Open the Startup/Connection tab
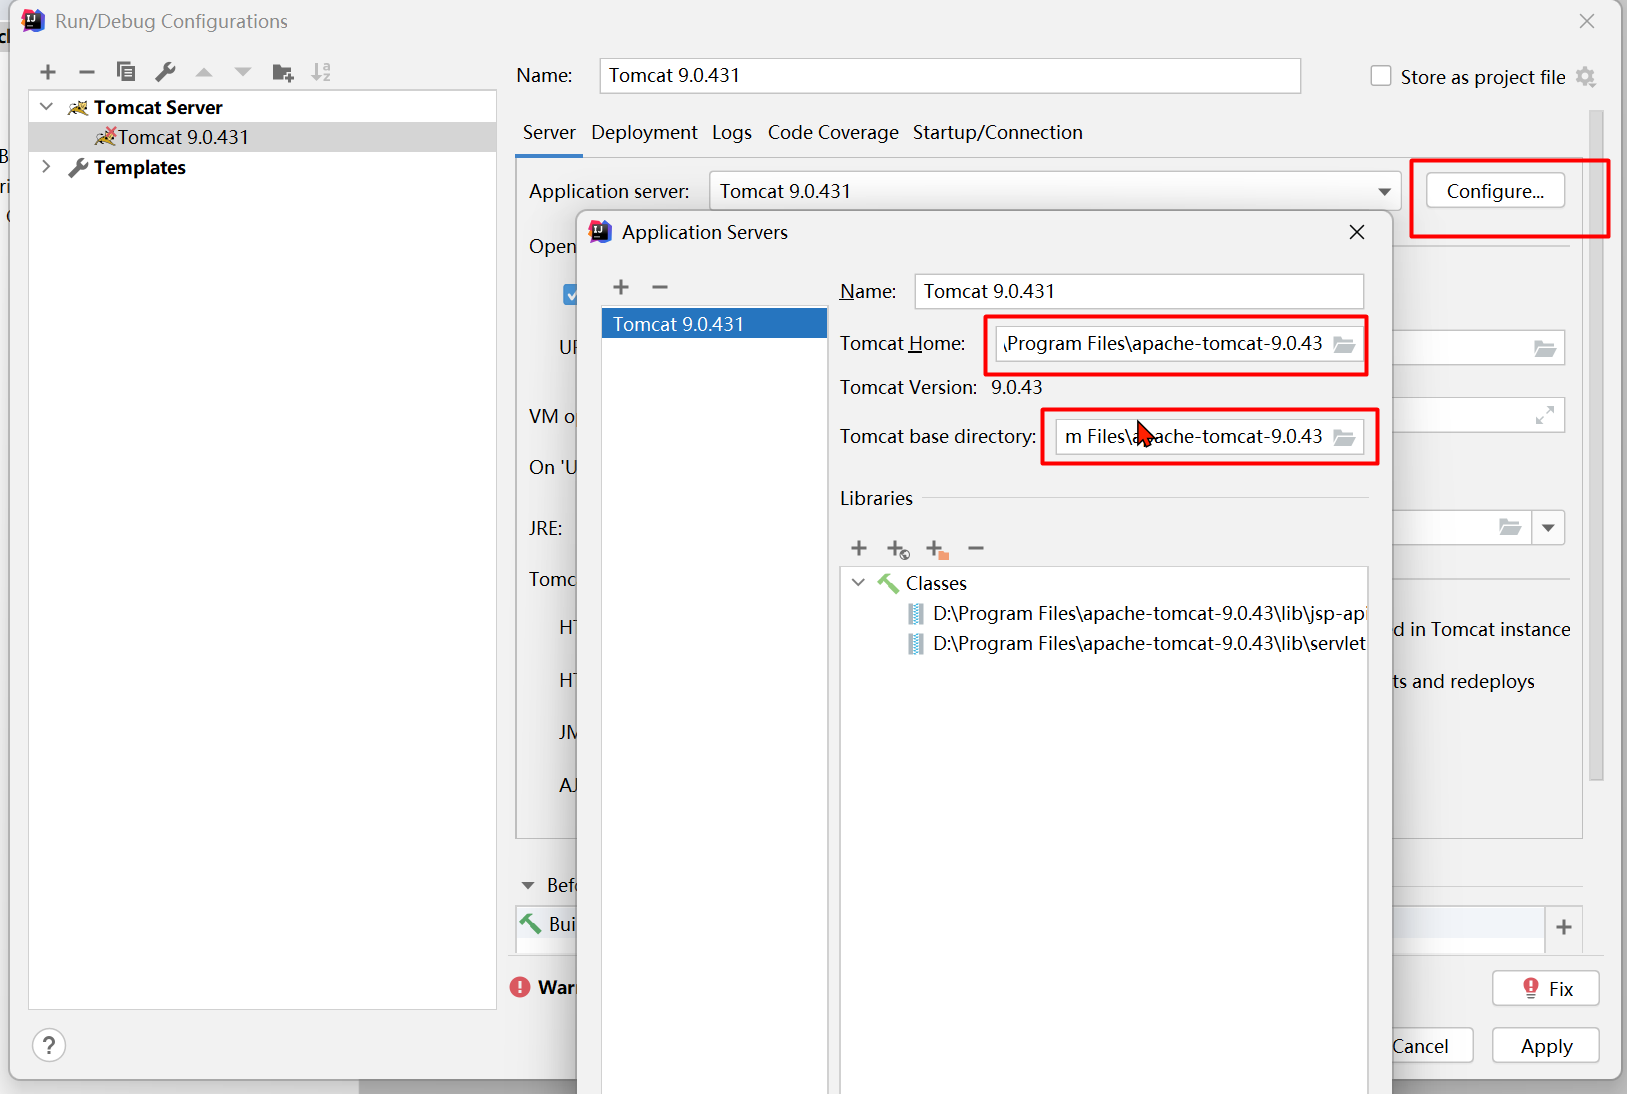Viewport: 1627px width, 1094px height. click(x=997, y=132)
